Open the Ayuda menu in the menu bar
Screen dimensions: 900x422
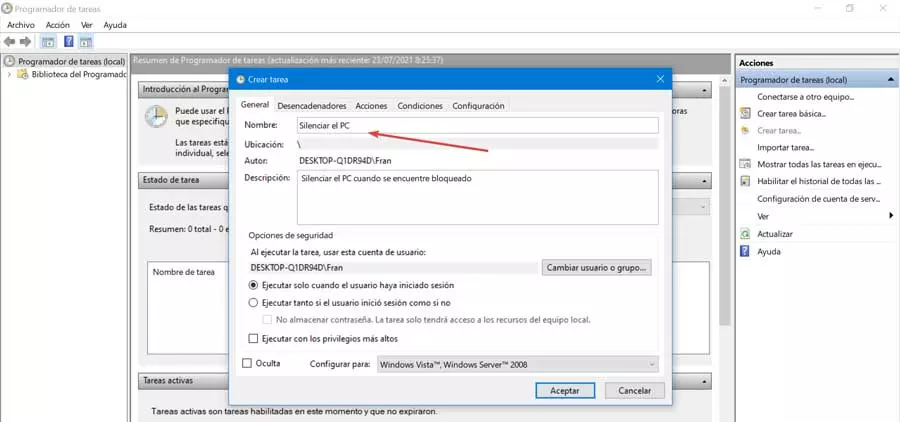coord(115,25)
